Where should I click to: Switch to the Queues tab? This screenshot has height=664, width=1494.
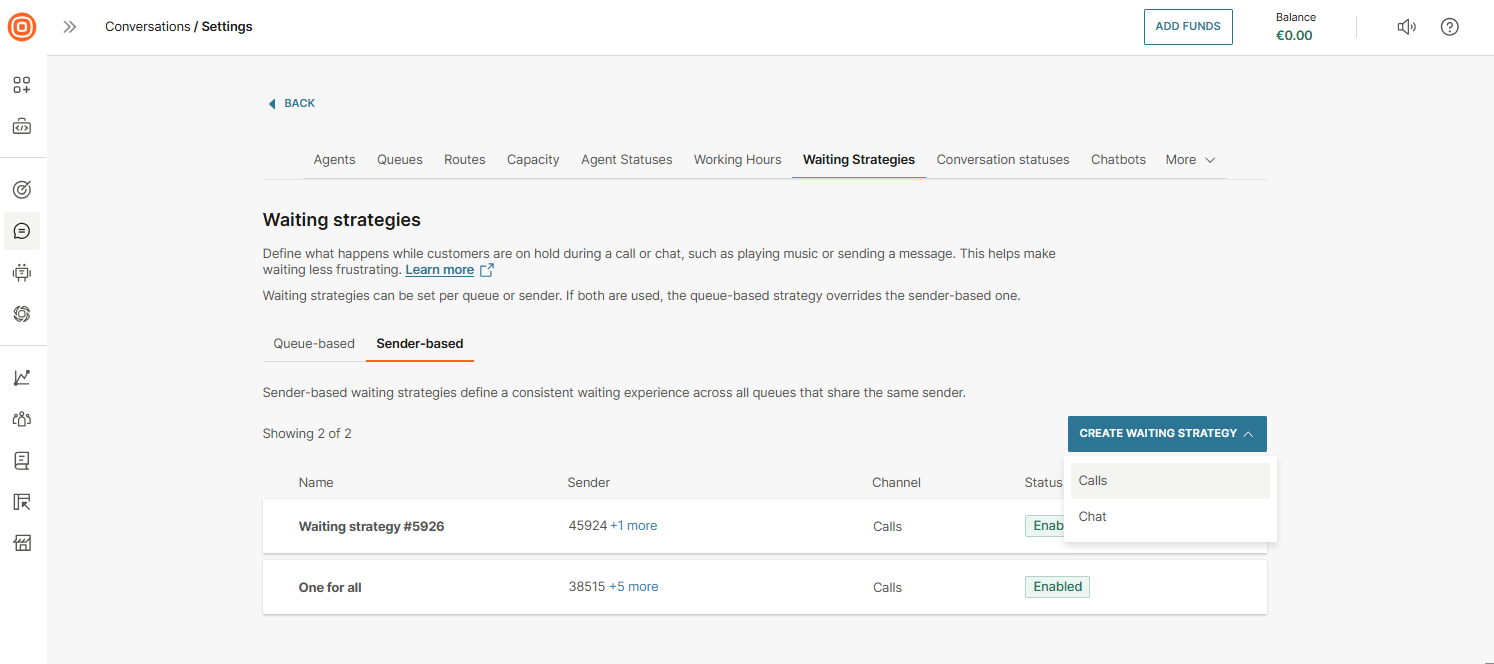(400, 160)
